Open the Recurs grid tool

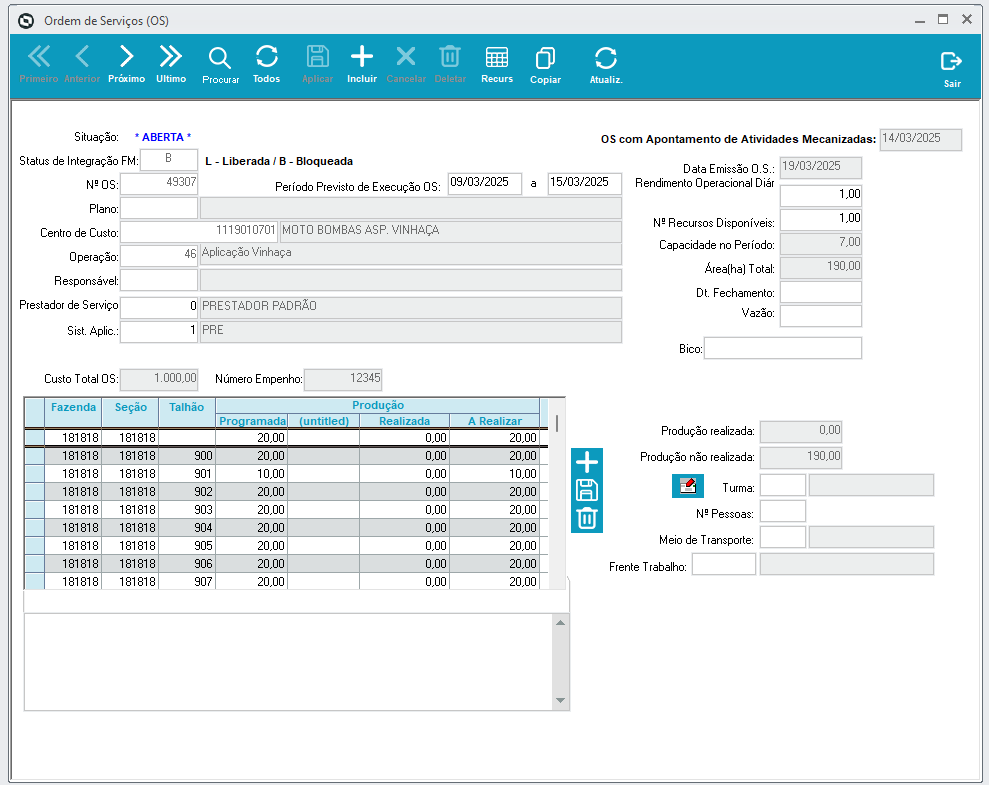click(496, 63)
